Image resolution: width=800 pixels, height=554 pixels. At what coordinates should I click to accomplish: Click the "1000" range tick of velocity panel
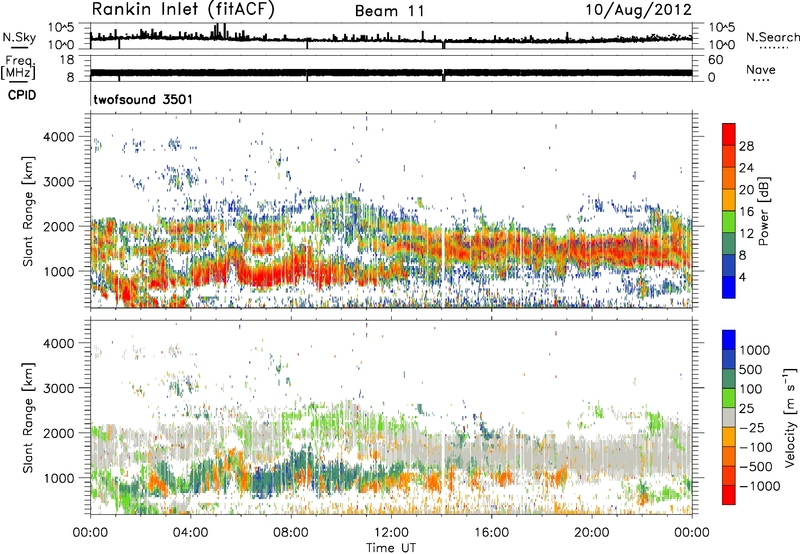click(58, 478)
